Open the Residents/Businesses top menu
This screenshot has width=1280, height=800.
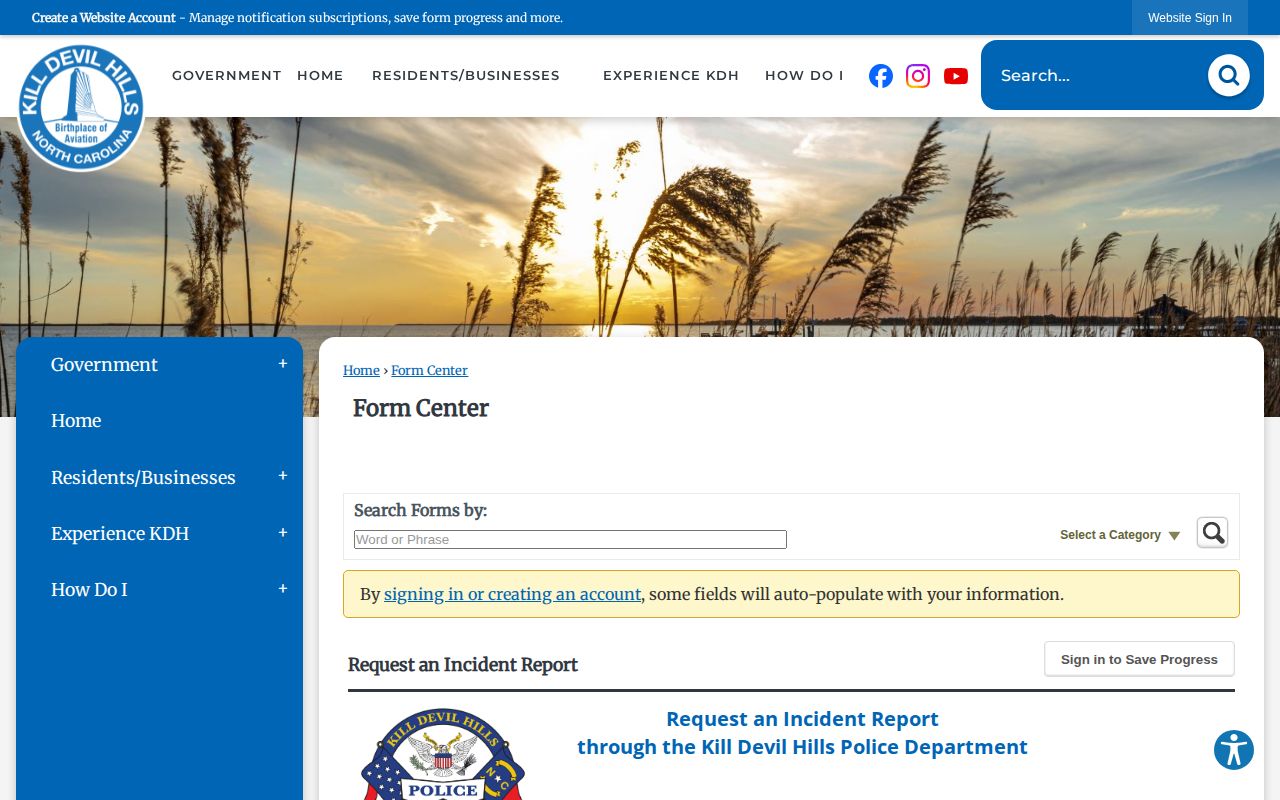click(466, 76)
